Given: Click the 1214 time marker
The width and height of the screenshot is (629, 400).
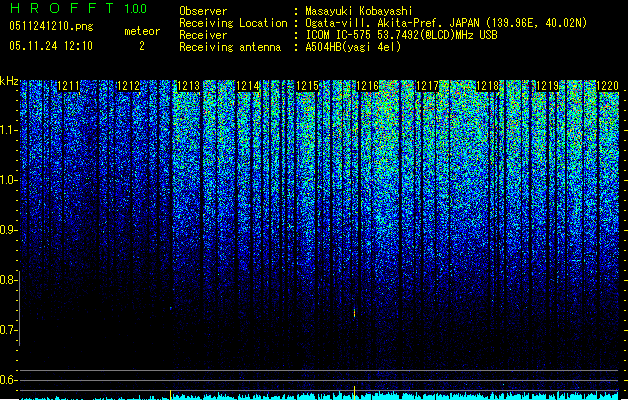Looking at the screenshot, I should click(x=248, y=86).
